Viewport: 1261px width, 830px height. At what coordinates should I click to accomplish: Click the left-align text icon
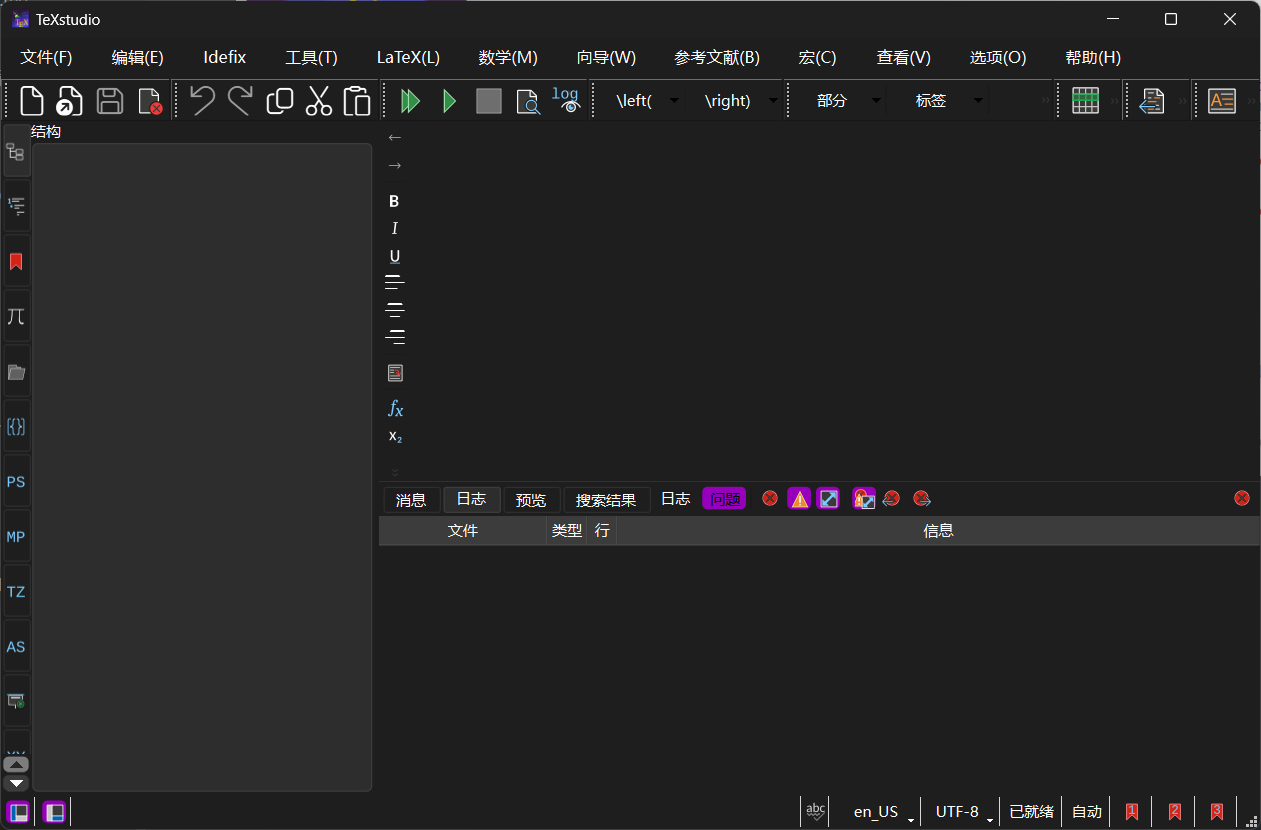[394, 283]
